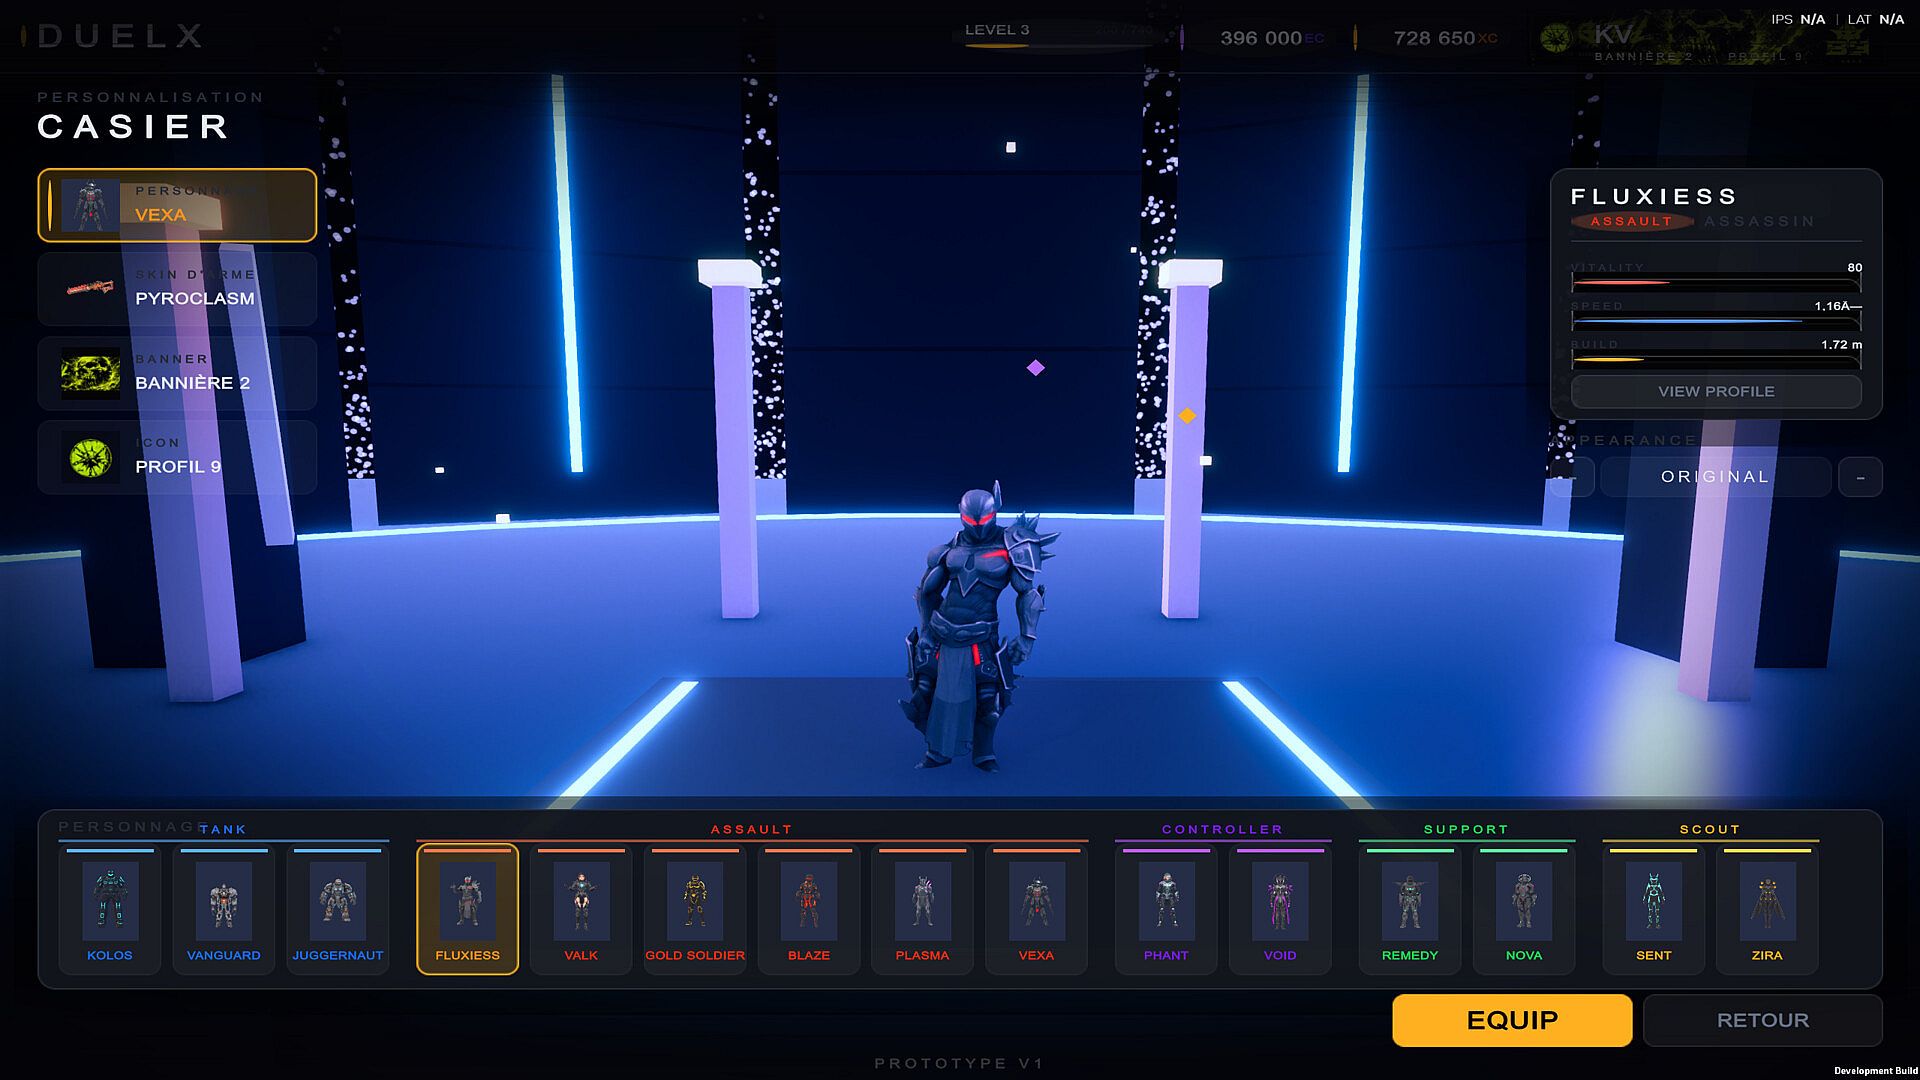
Task: Select the REMEDY support character icon
Action: click(1410, 908)
